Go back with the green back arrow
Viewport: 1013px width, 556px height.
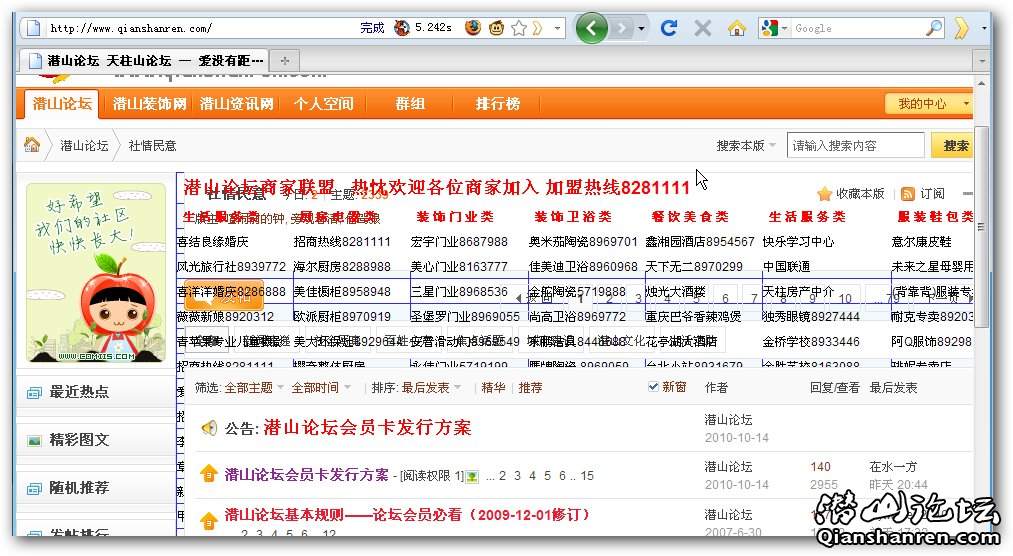[x=591, y=28]
